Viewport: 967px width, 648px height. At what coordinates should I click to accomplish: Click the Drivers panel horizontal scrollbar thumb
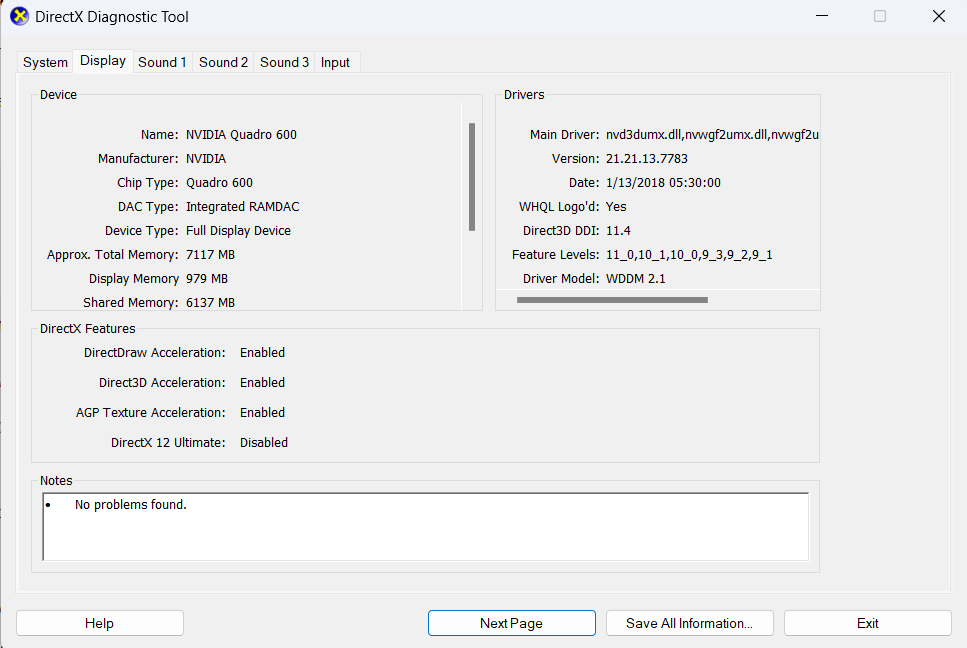(x=612, y=300)
